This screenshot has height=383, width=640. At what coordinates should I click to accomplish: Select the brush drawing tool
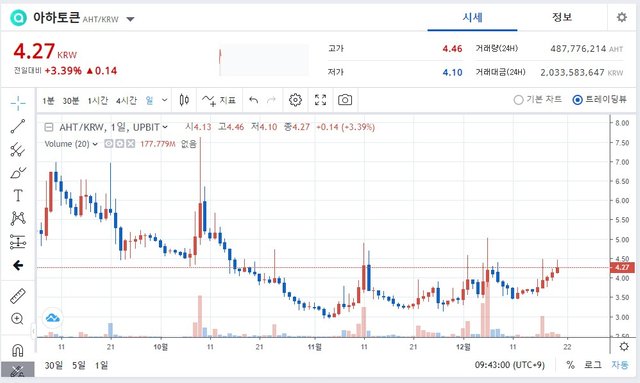(x=18, y=173)
